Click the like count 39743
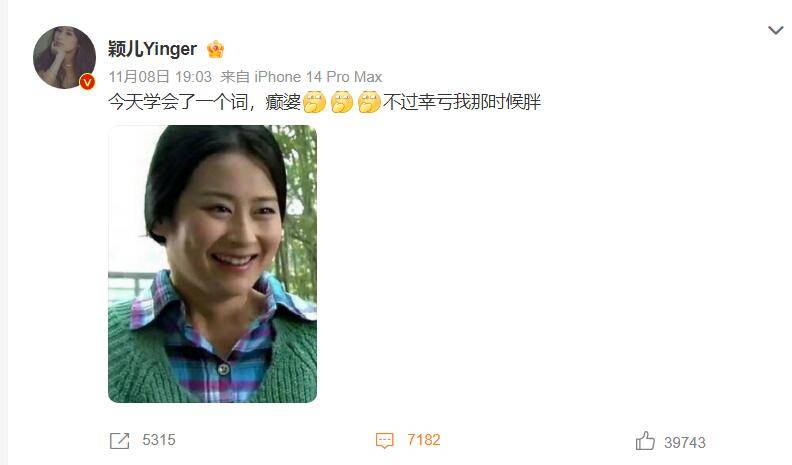This screenshot has width=792, height=465. [x=684, y=442]
